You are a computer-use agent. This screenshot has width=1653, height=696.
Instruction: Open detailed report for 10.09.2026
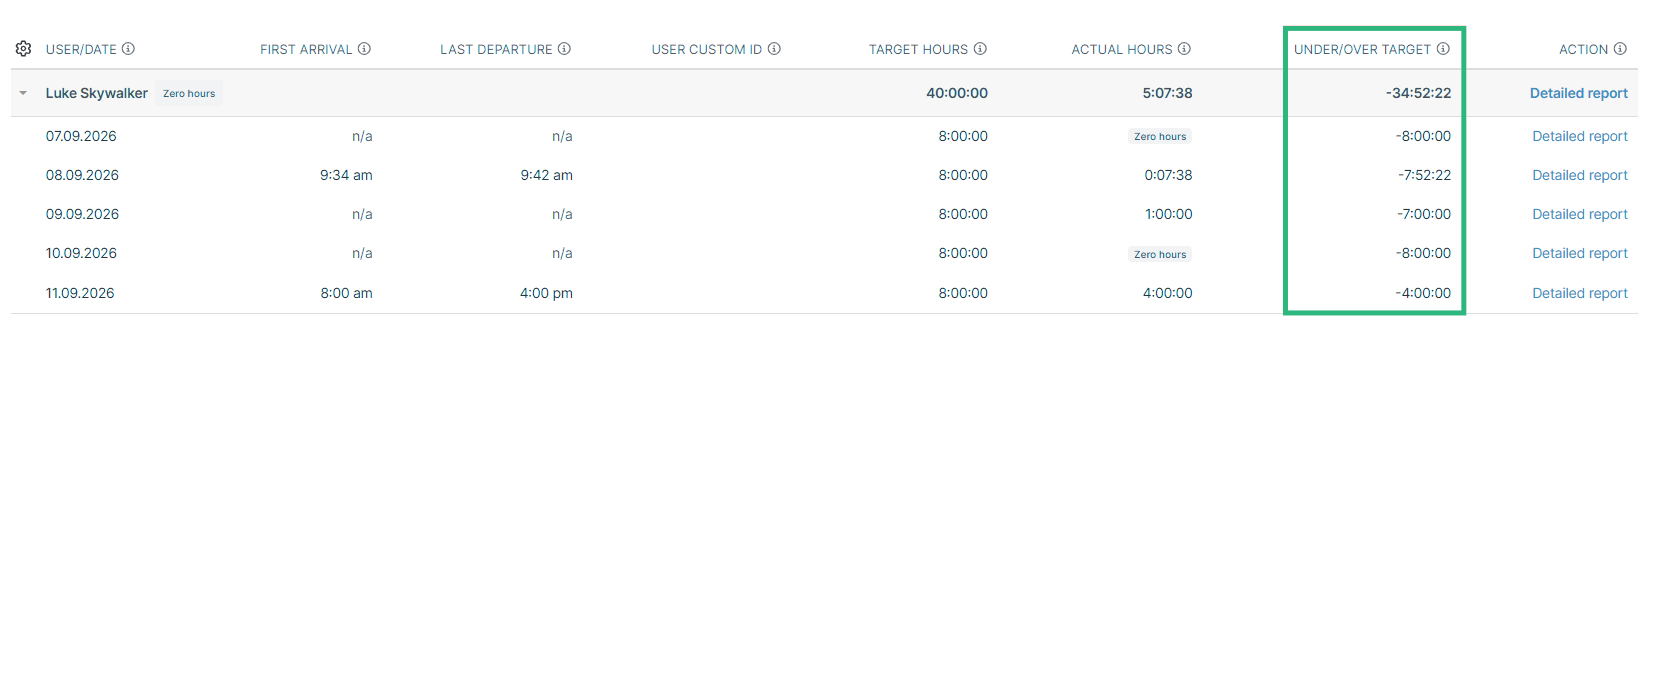pos(1580,253)
